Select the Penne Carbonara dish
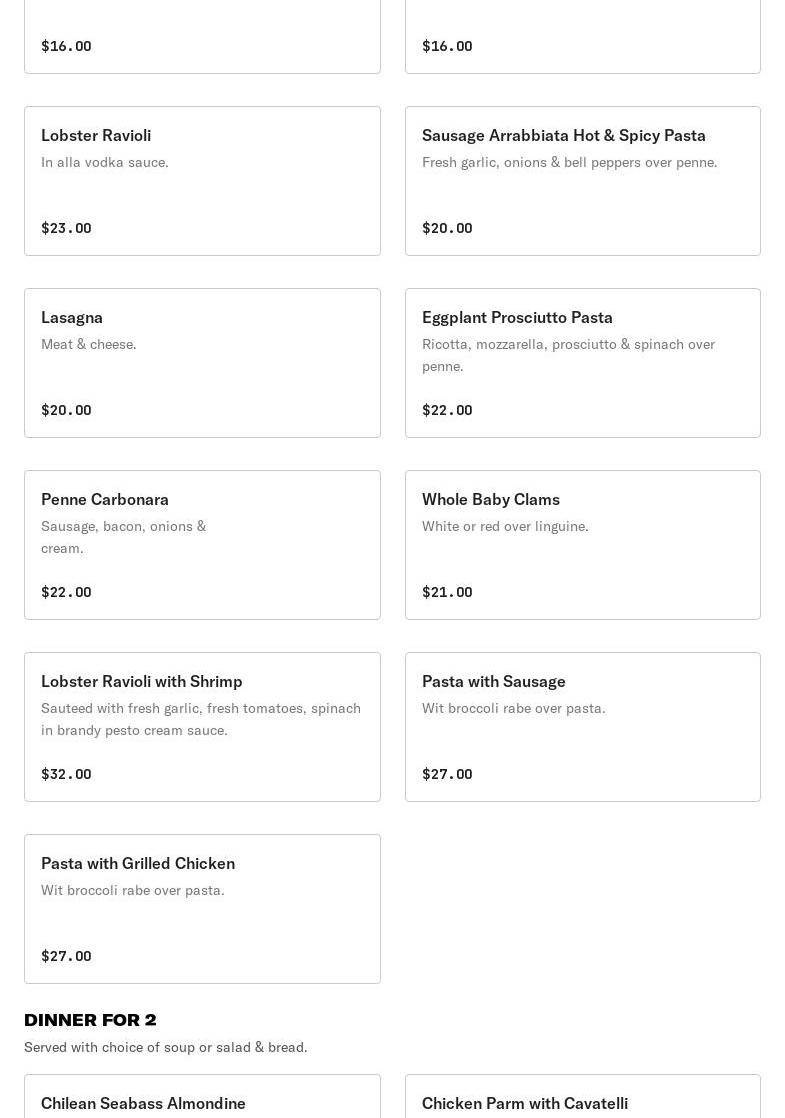The image size is (785, 1118). (x=202, y=545)
